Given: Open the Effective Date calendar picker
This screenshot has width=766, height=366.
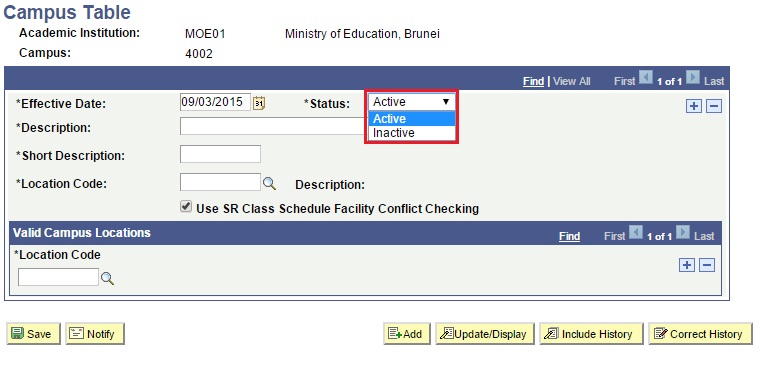Looking at the screenshot, I should [x=259, y=103].
